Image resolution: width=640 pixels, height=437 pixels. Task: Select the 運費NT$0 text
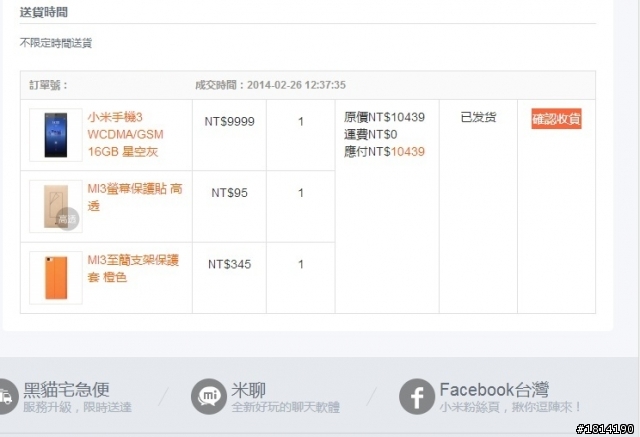(x=370, y=134)
